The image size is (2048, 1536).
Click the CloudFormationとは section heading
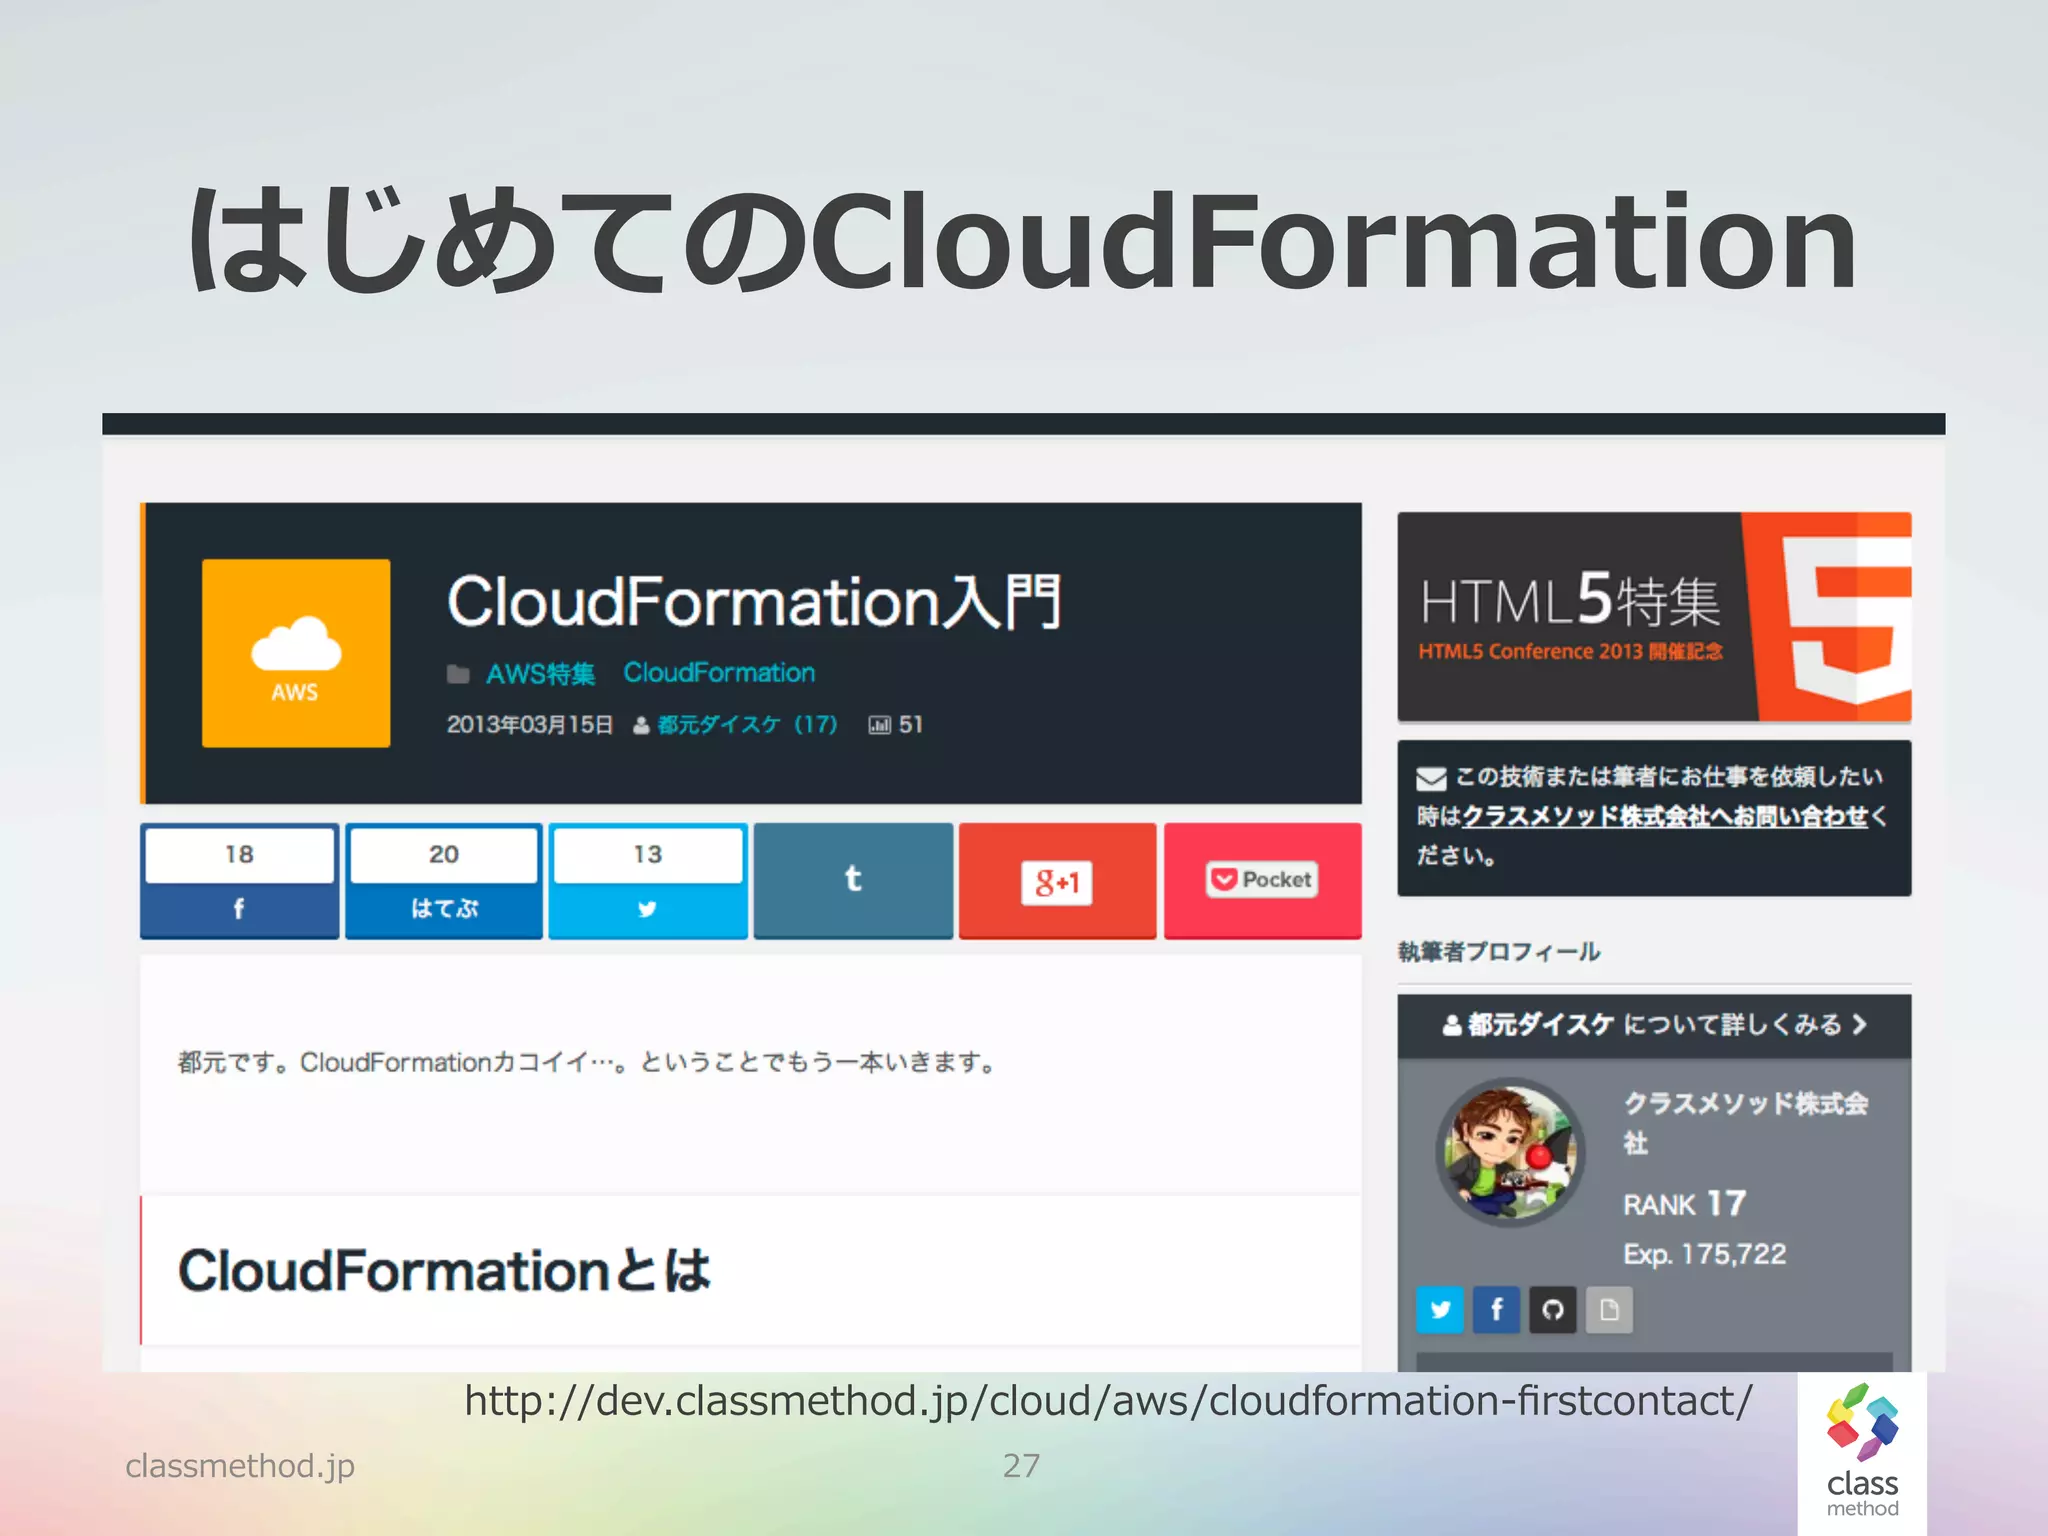[x=444, y=1271]
